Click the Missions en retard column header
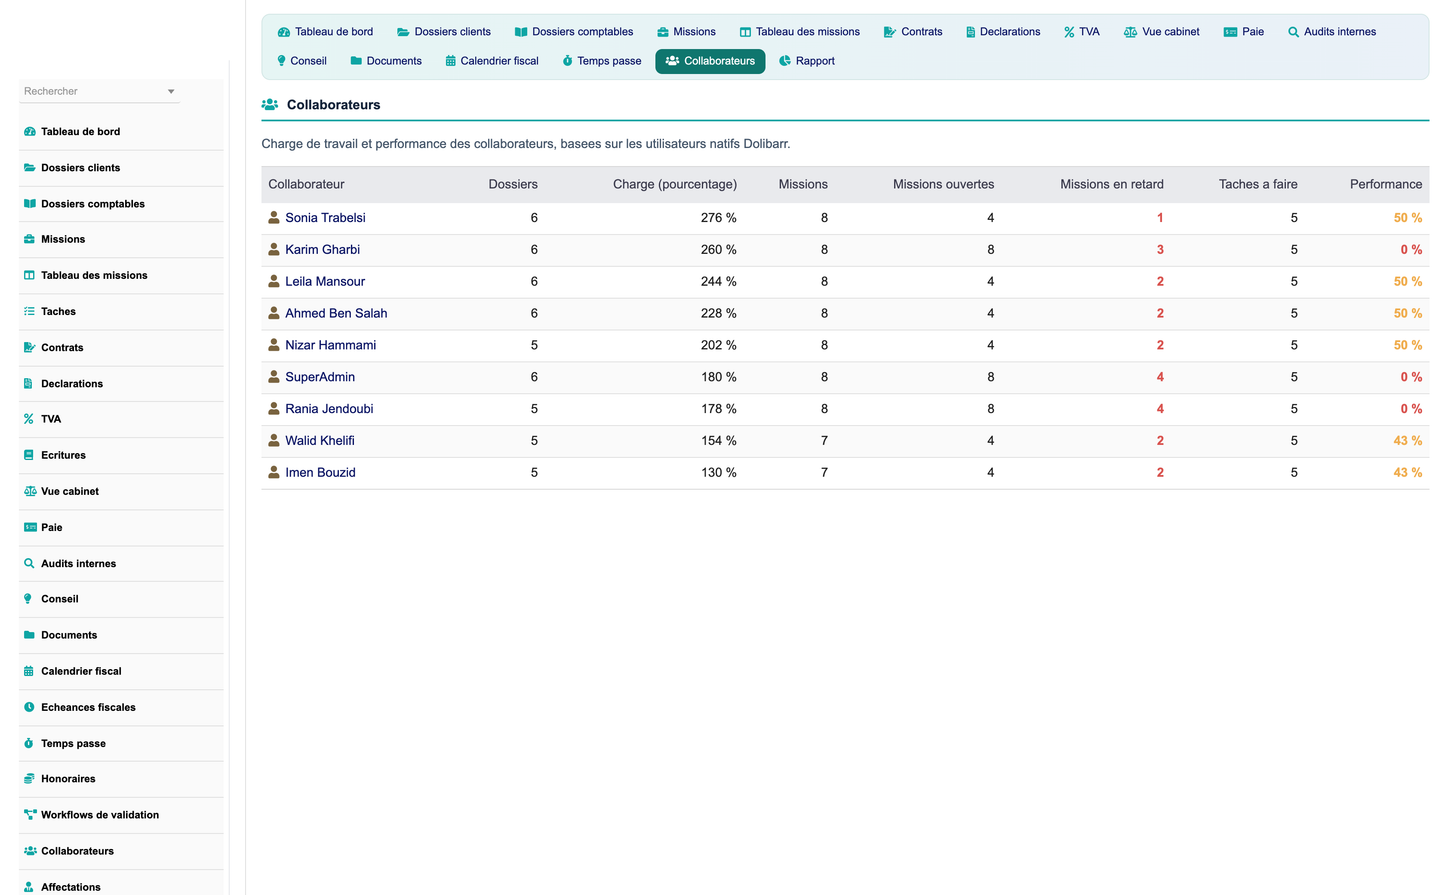The image size is (1445, 895). (1112, 184)
